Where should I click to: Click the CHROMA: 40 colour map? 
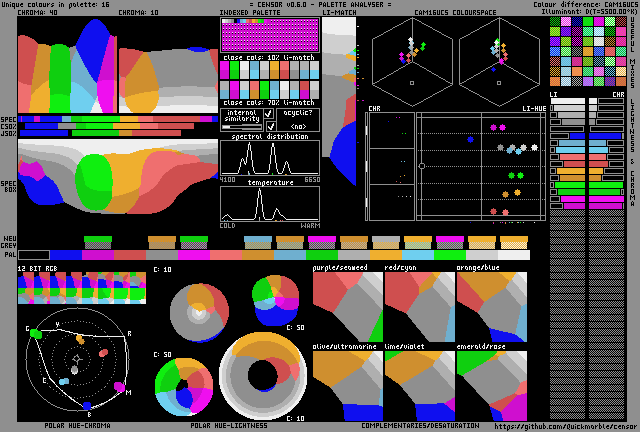point(68,65)
